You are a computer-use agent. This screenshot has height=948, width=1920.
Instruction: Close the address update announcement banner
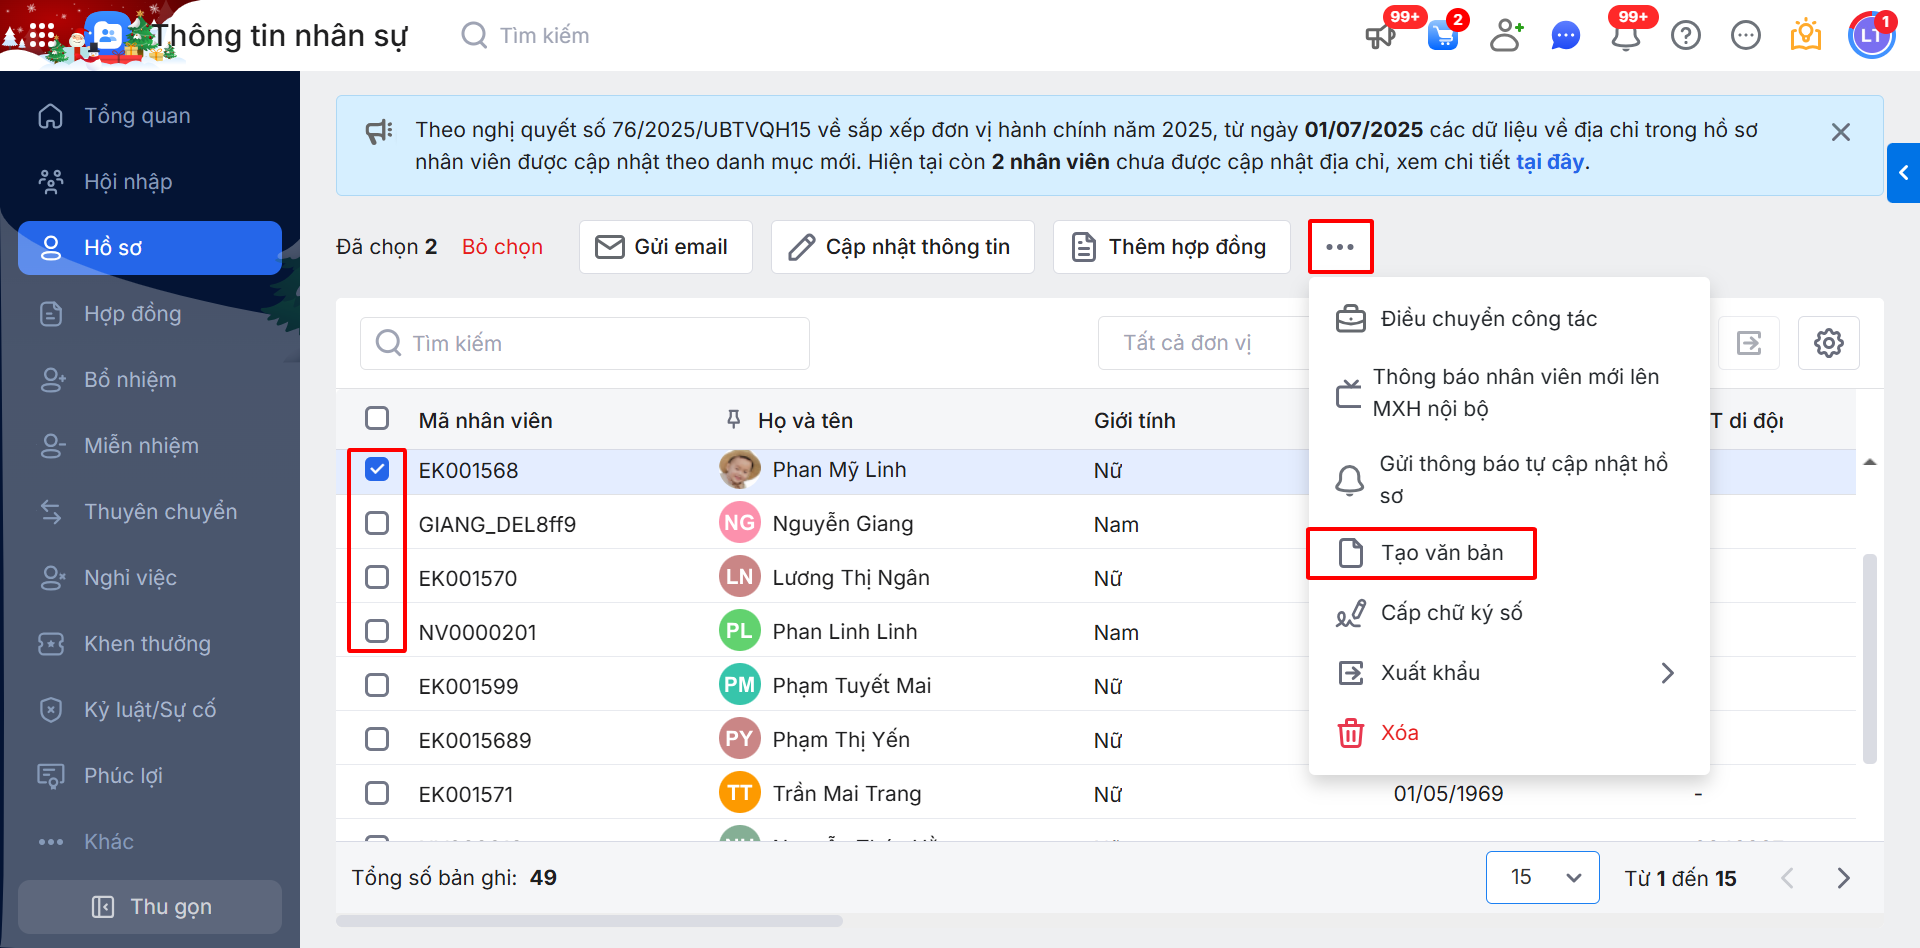(1841, 132)
